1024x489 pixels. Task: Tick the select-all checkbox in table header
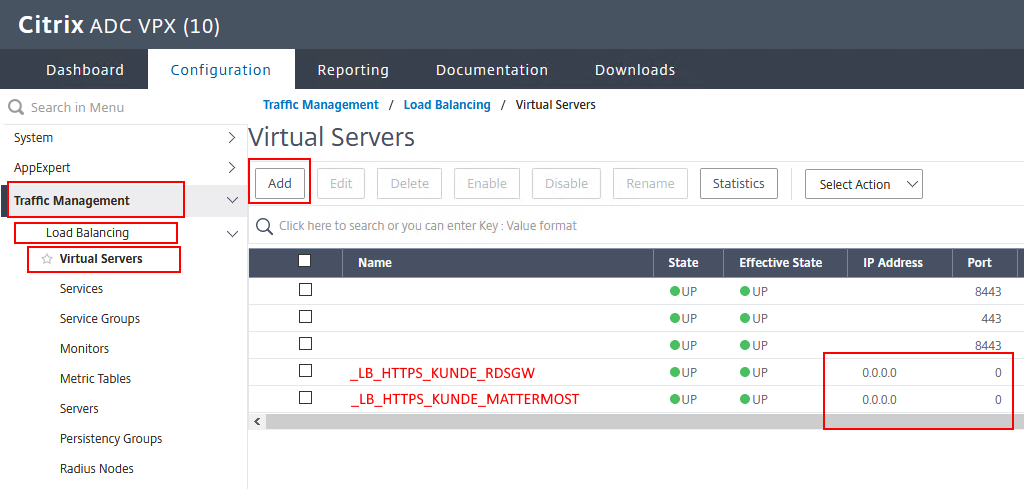pyautogui.click(x=305, y=262)
